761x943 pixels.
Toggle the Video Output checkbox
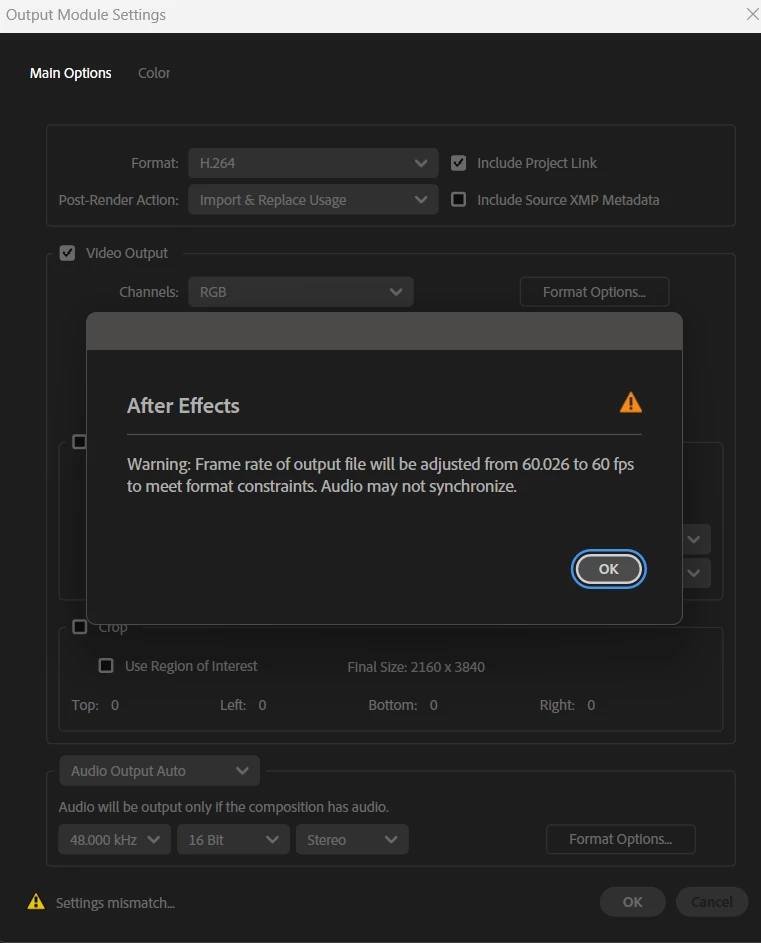[67, 253]
